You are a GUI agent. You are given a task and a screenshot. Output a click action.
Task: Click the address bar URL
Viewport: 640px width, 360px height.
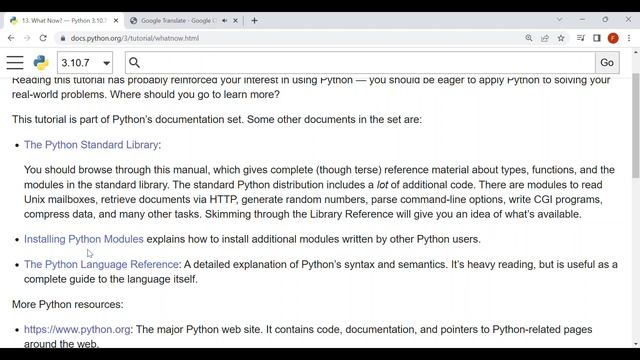pyautogui.click(x=135, y=38)
